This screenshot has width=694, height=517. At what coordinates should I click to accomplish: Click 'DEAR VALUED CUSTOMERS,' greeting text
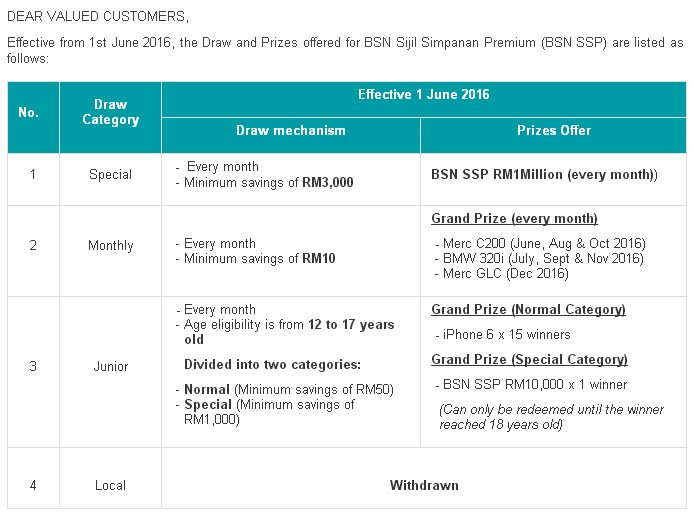click(98, 16)
